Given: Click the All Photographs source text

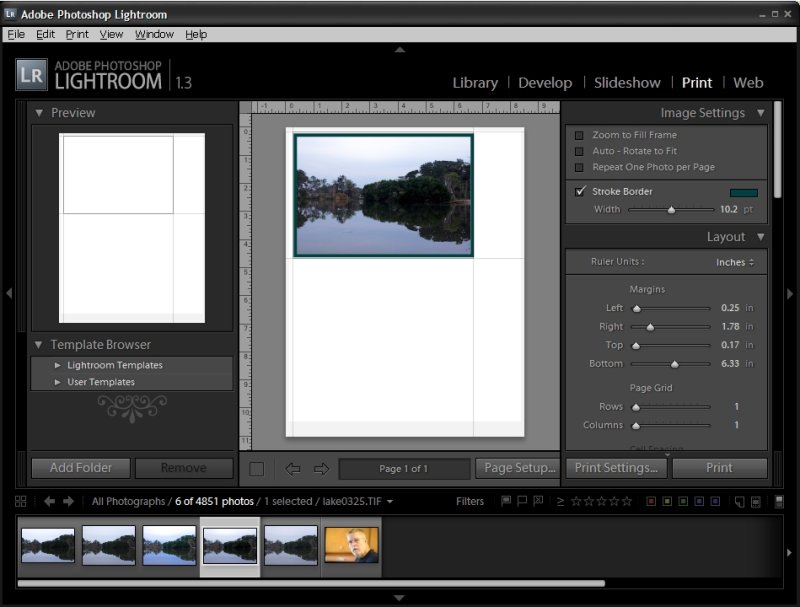Looking at the screenshot, I should click(129, 501).
